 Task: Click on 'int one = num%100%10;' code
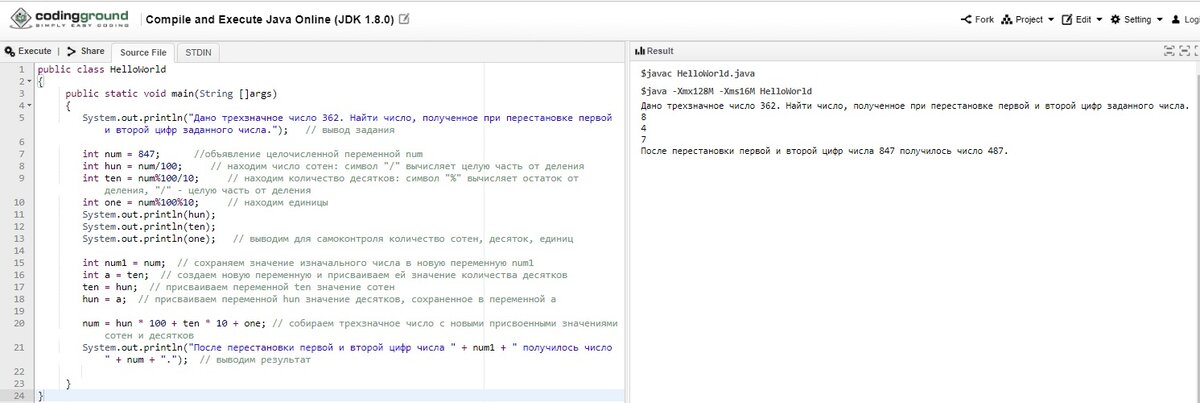point(141,202)
